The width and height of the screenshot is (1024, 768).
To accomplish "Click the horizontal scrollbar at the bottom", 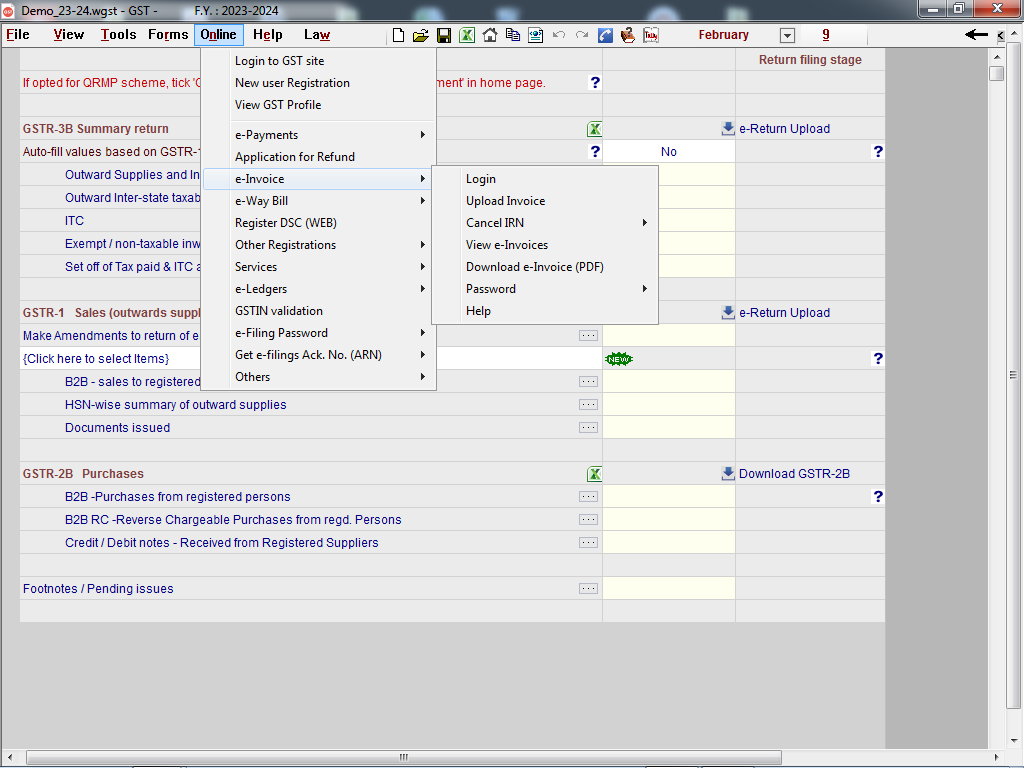I will click(400, 757).
